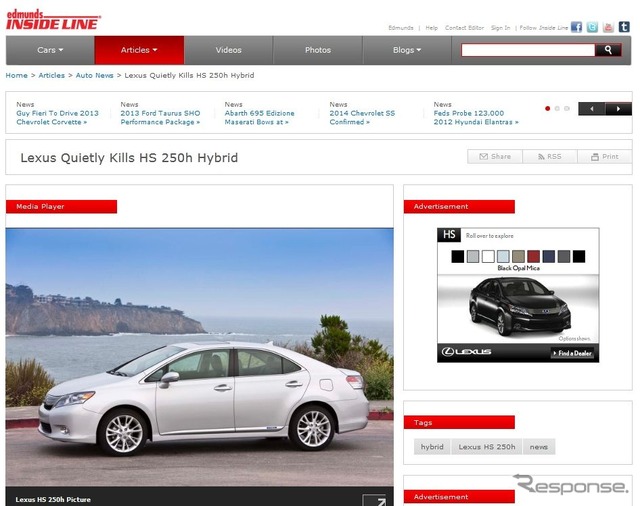Click the Print button
Image resolution: width=640 pixels, height=506 pixels.
coord(604,157)
